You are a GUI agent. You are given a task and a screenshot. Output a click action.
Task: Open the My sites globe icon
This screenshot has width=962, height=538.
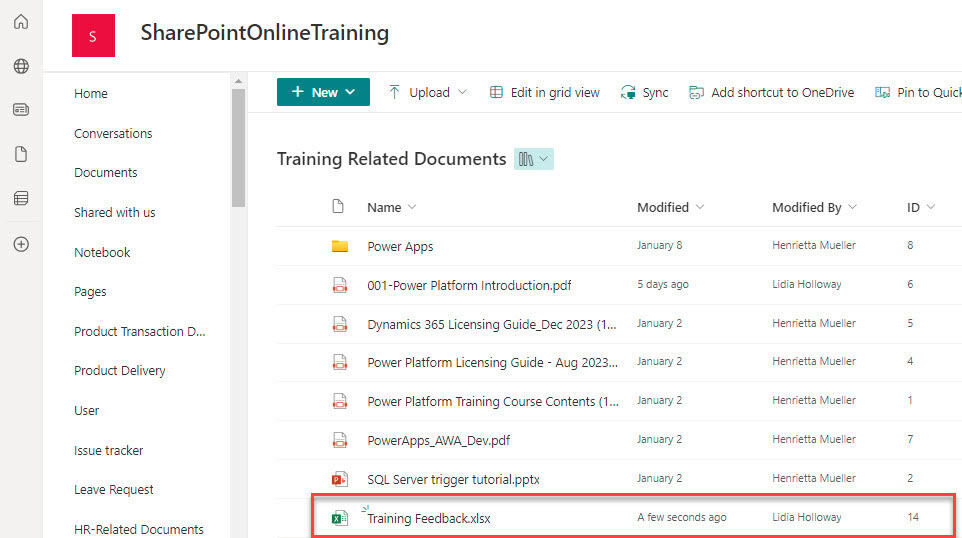point(21,66)
